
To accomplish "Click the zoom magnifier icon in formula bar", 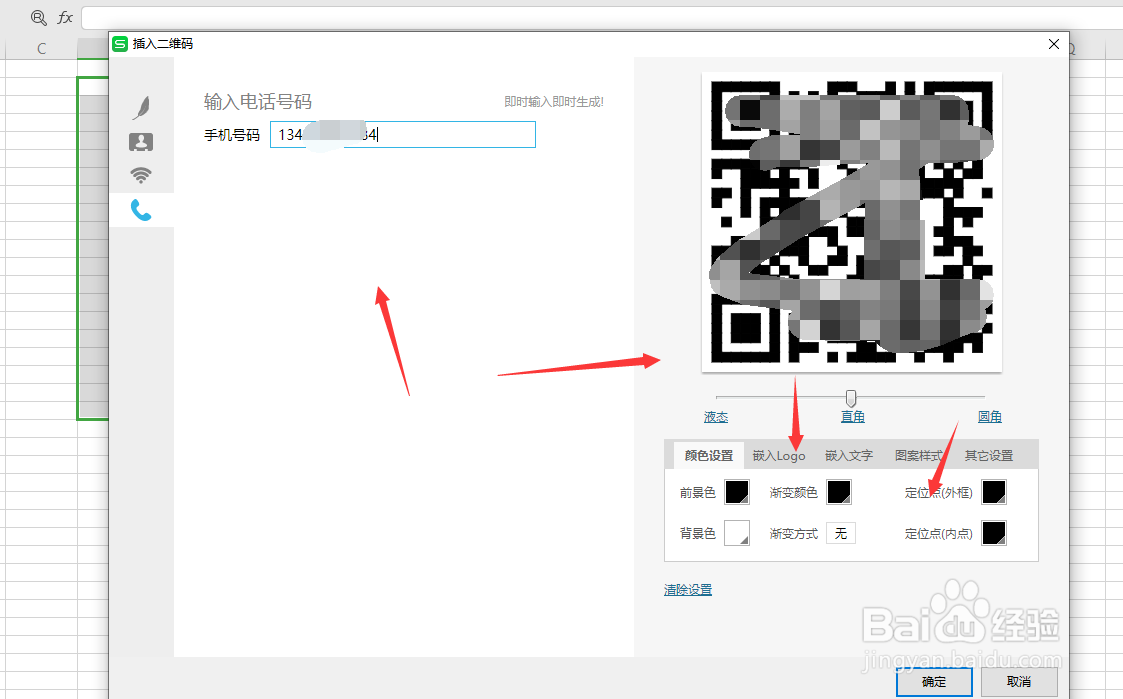I will coord(39,18).
